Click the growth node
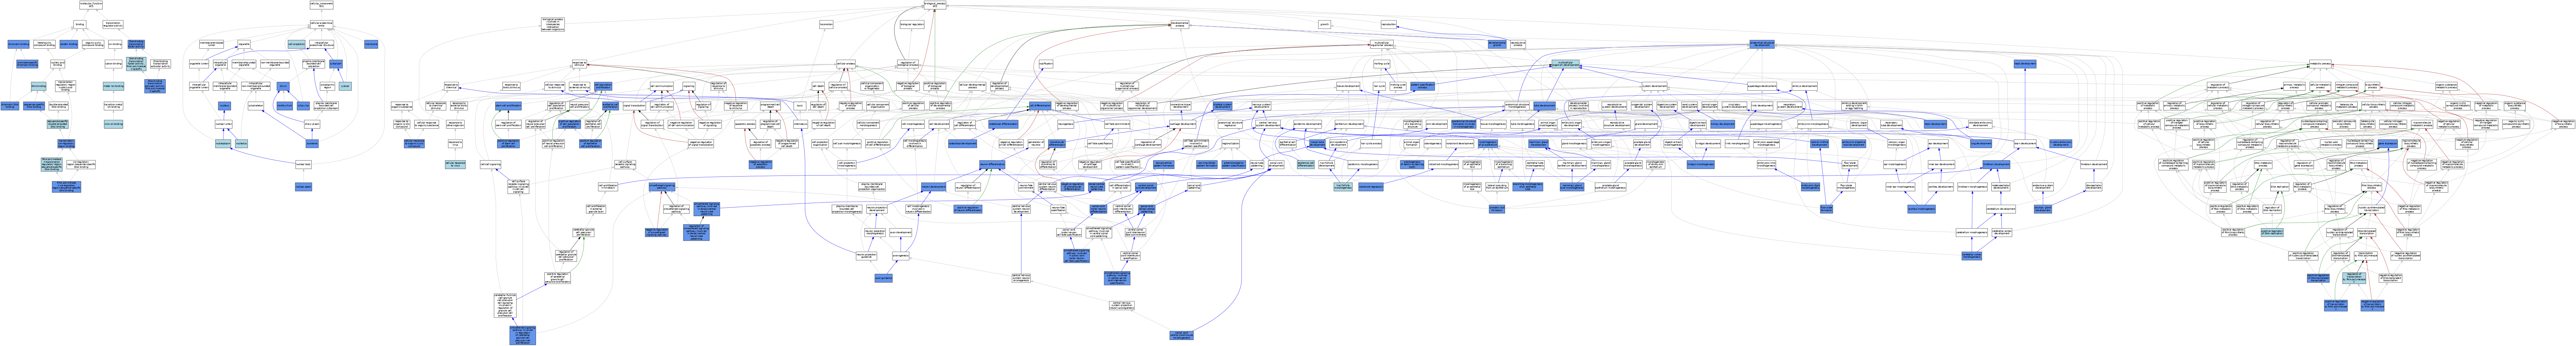This screenshot has width=2576, height=346. [1325, 24]
